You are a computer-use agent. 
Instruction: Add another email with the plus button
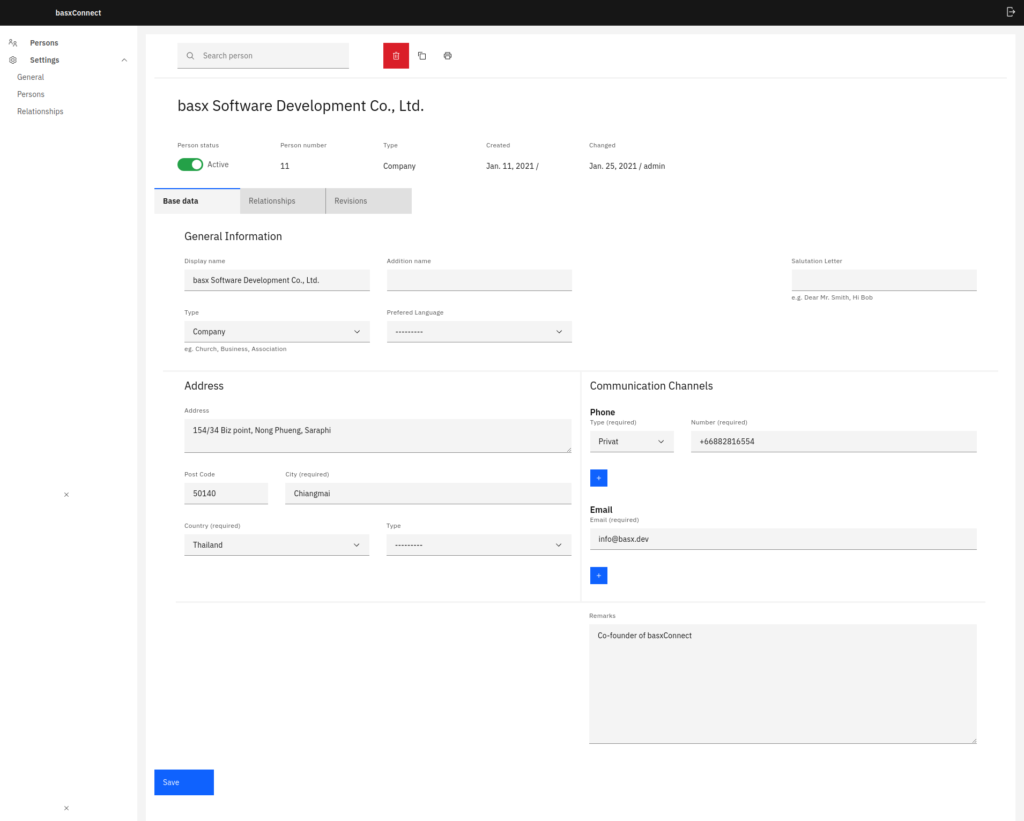click(x=599, y=575)
